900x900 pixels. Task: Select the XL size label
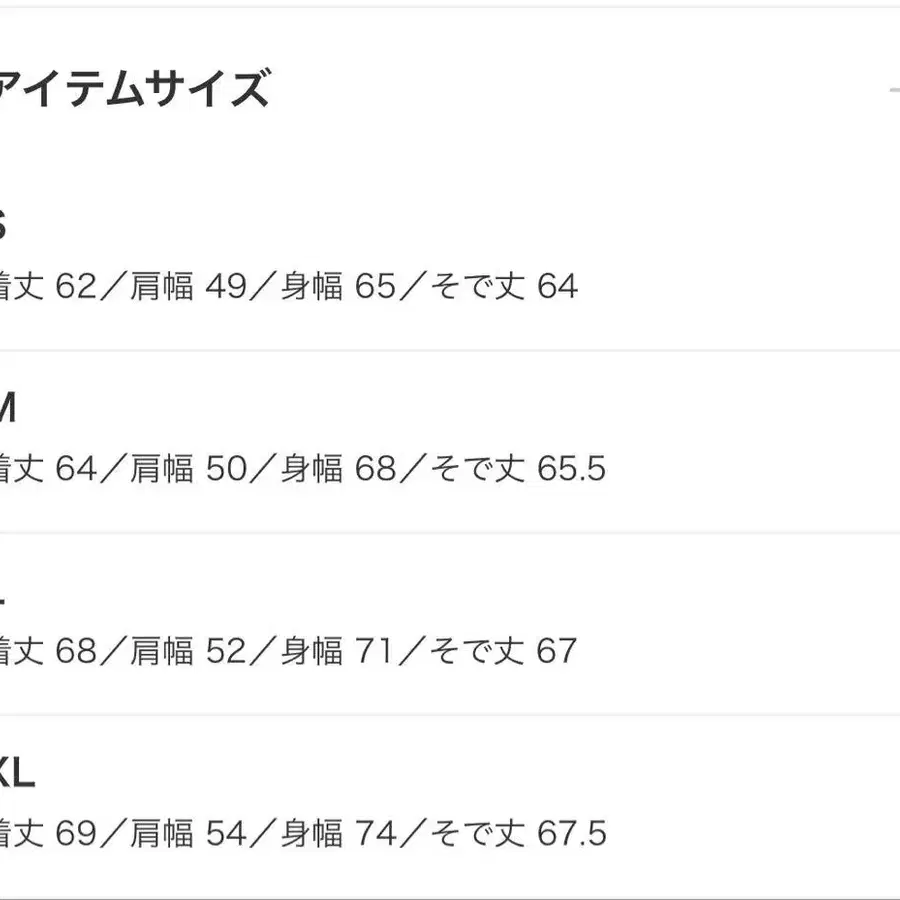[17, 773]
